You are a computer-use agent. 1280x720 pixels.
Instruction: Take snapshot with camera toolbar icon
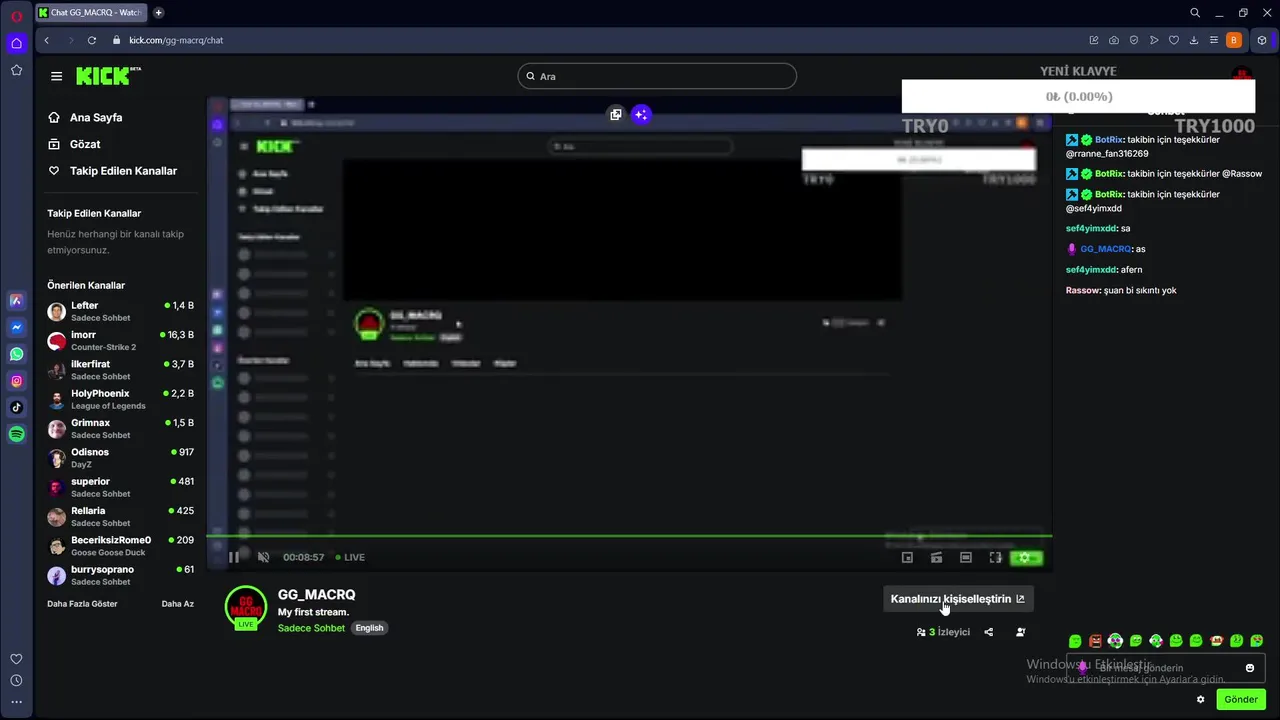pyautogui.click(x=1114, y=40)
